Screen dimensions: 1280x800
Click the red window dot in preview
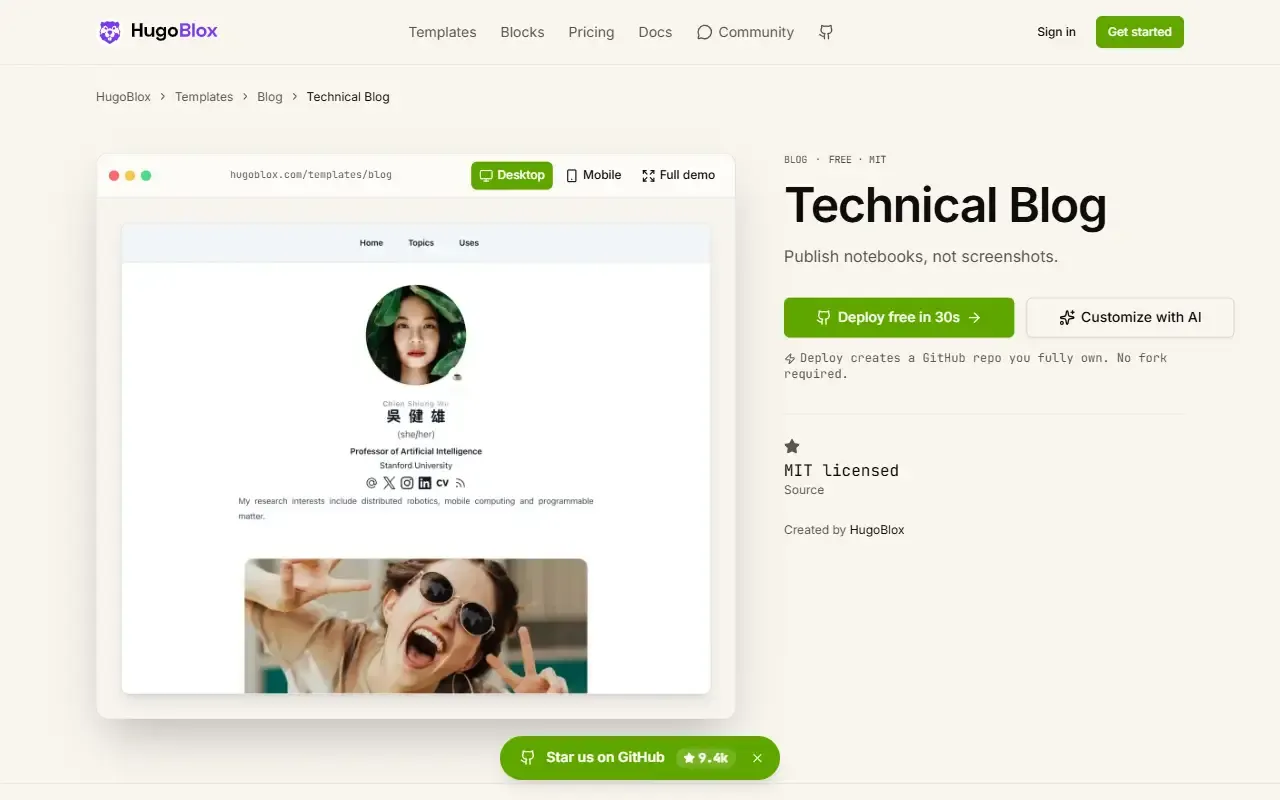(x=114, y=176)
